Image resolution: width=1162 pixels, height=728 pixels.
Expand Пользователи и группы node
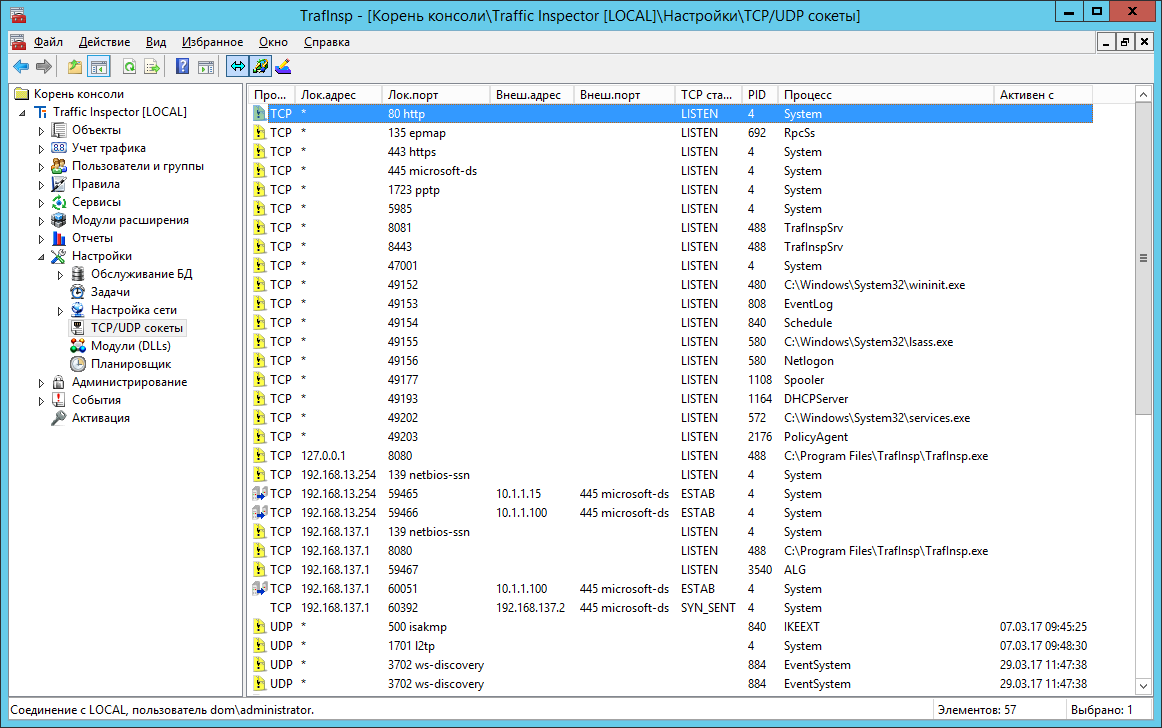(42, 167)
